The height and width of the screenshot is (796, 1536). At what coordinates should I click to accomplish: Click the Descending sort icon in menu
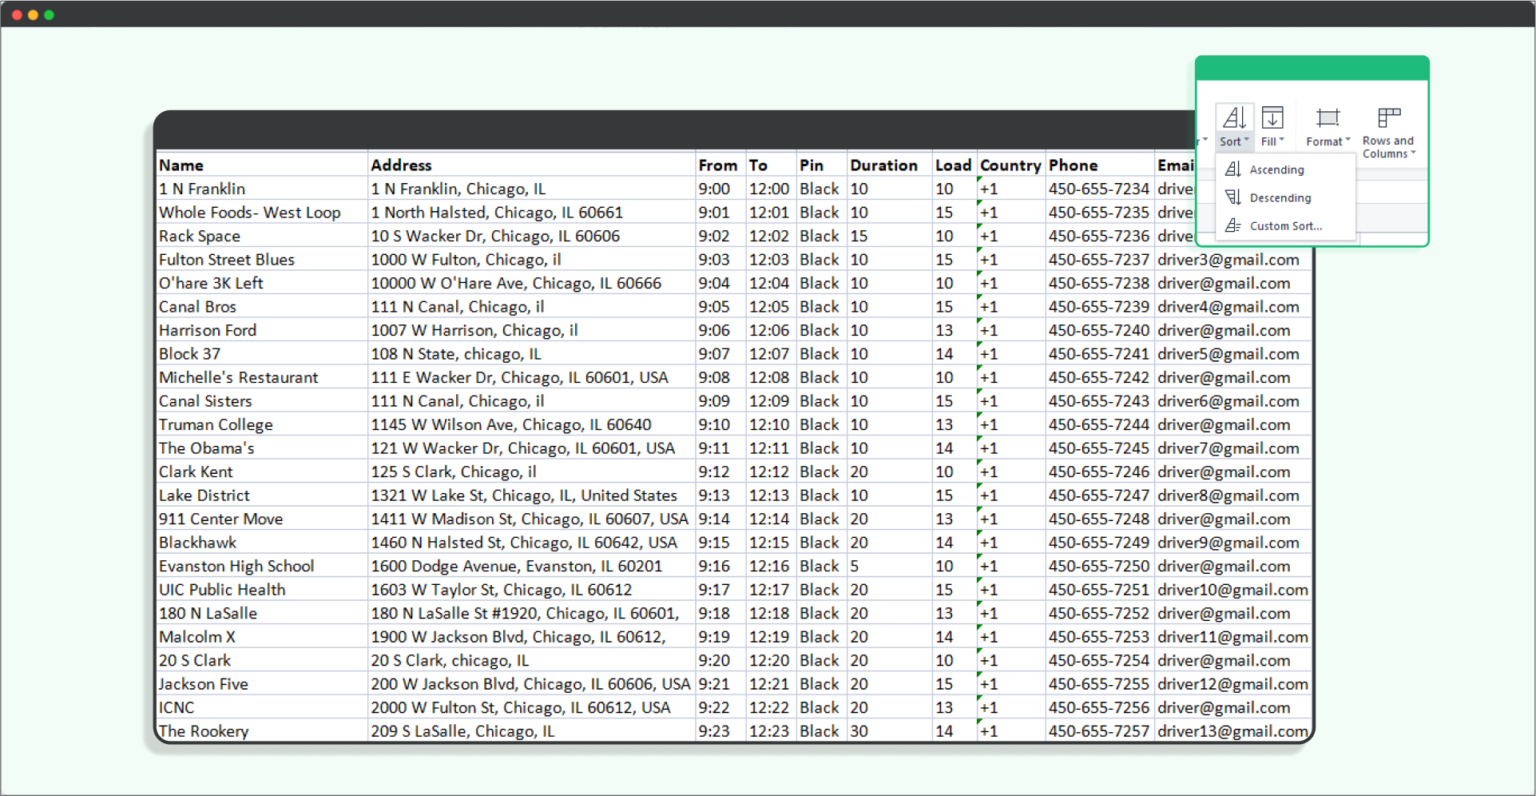pos(1233,198)
